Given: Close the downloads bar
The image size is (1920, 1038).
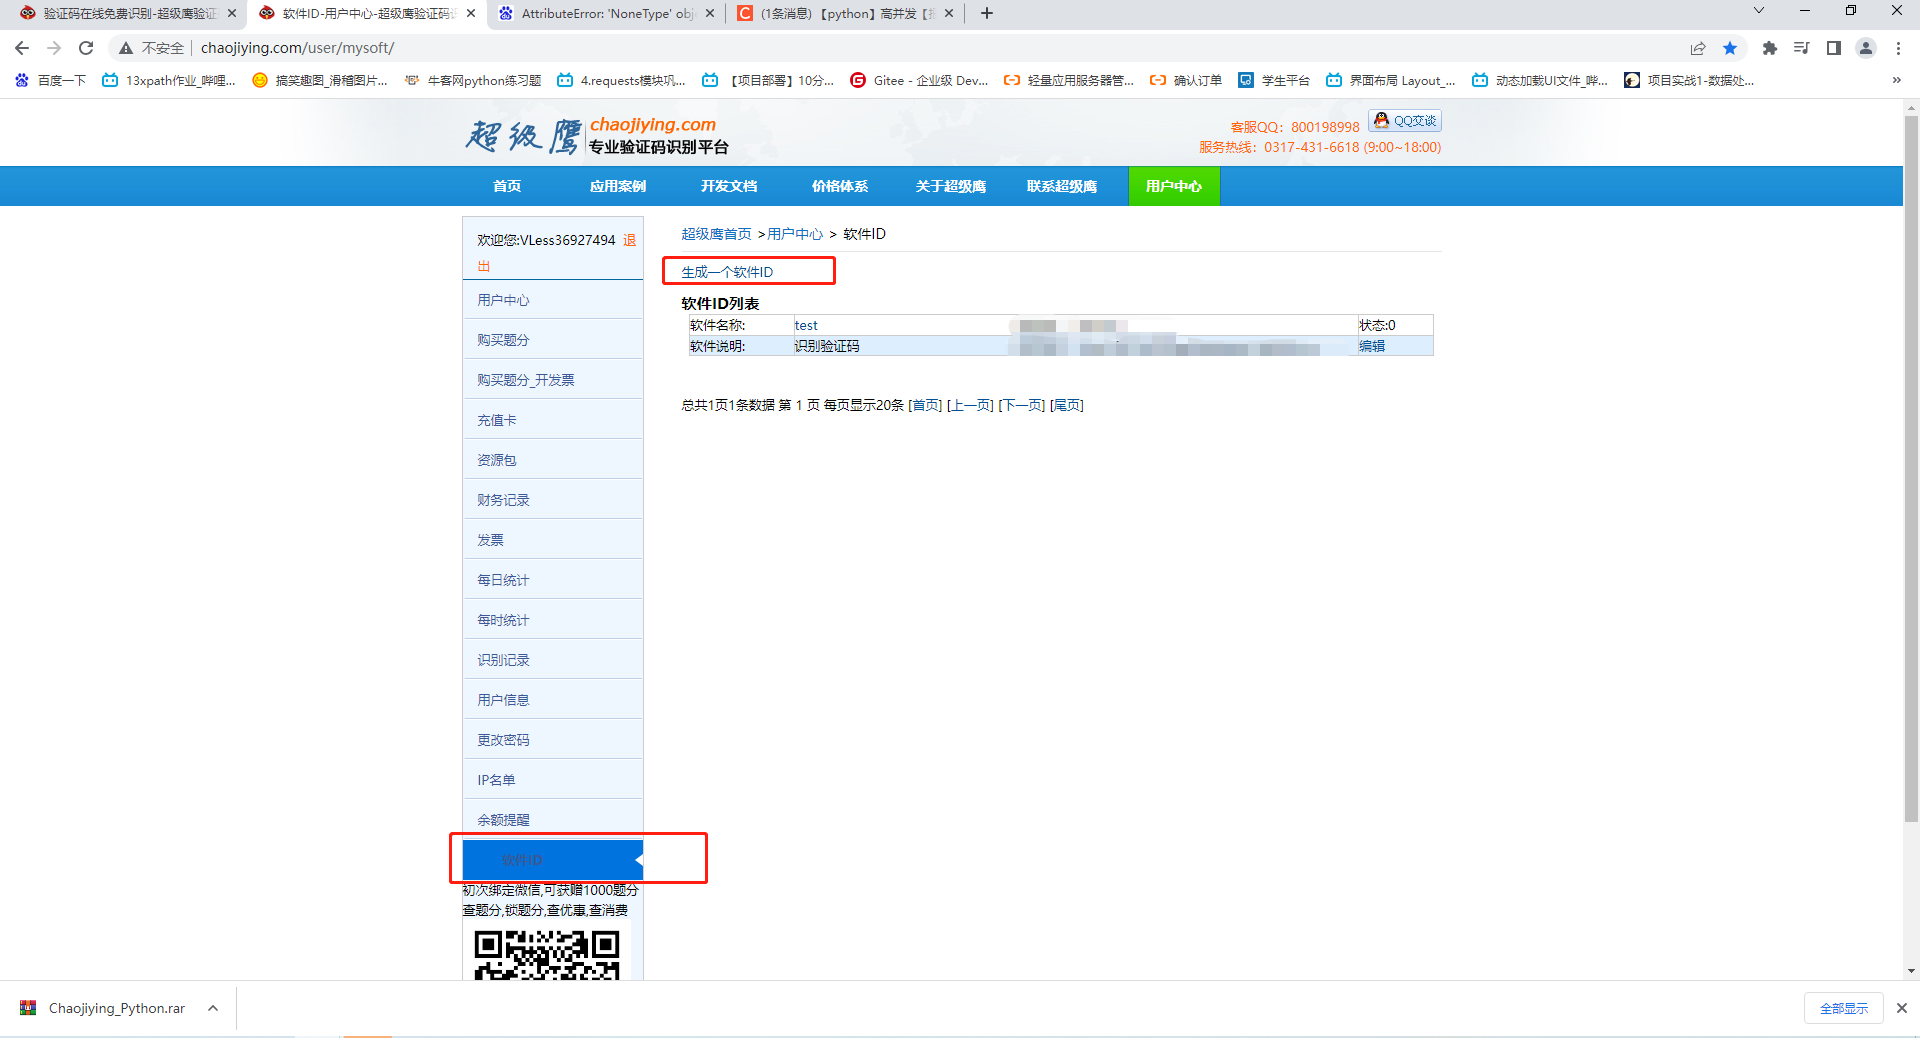Looking at the screenshot, I should [1902, 1008].
